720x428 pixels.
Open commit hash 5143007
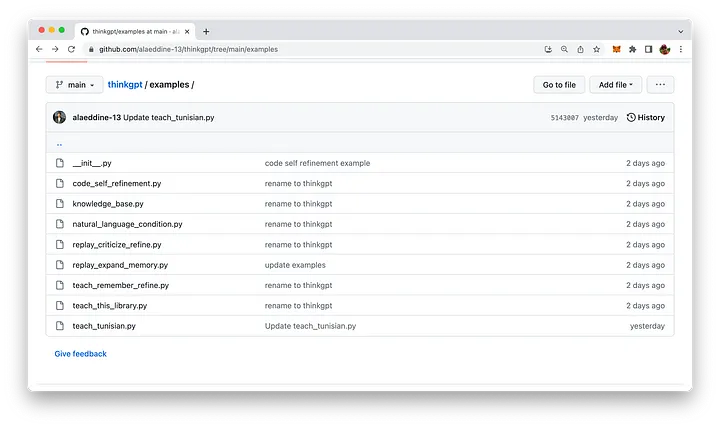[564, 118]
